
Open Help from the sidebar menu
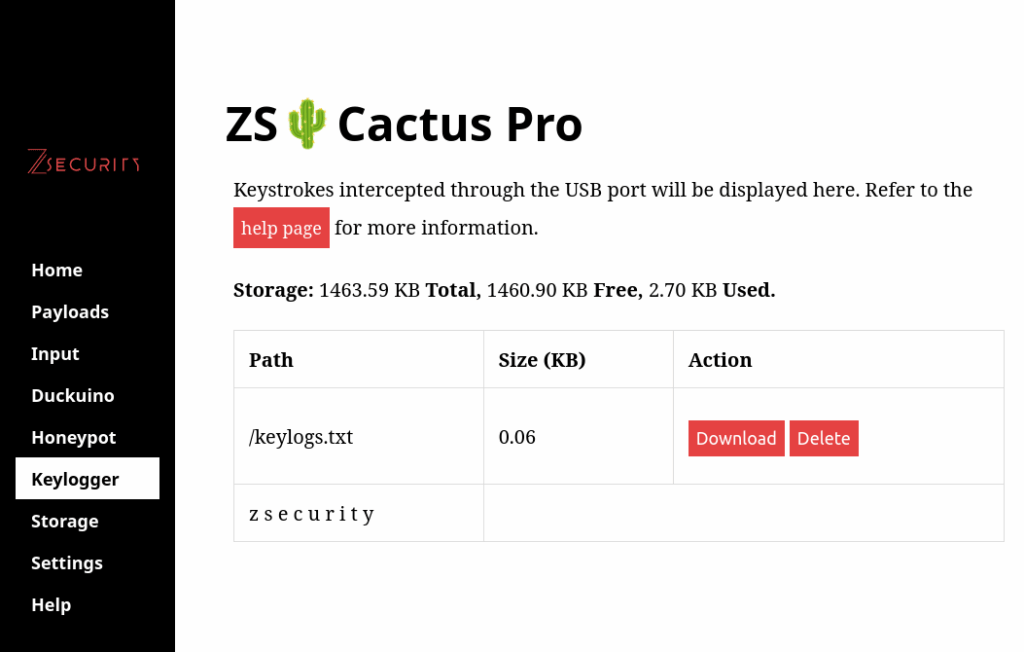point(51,605)
